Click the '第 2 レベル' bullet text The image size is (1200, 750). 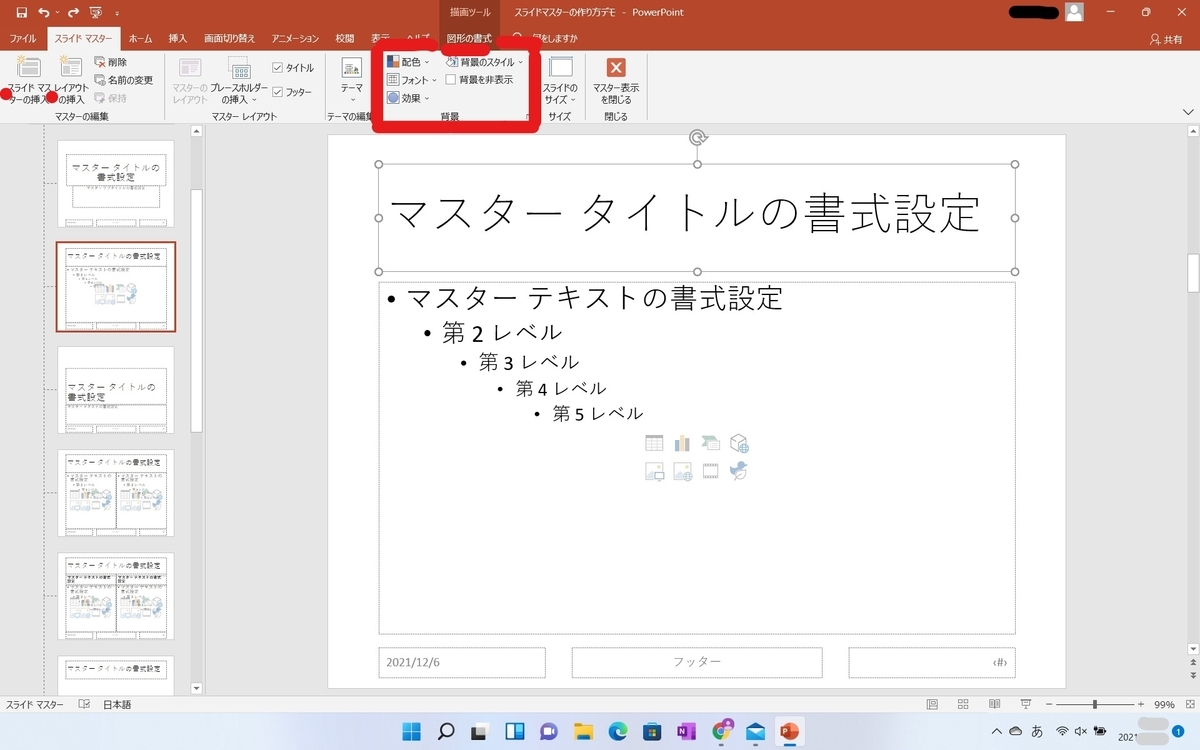(x=502, y=332)
